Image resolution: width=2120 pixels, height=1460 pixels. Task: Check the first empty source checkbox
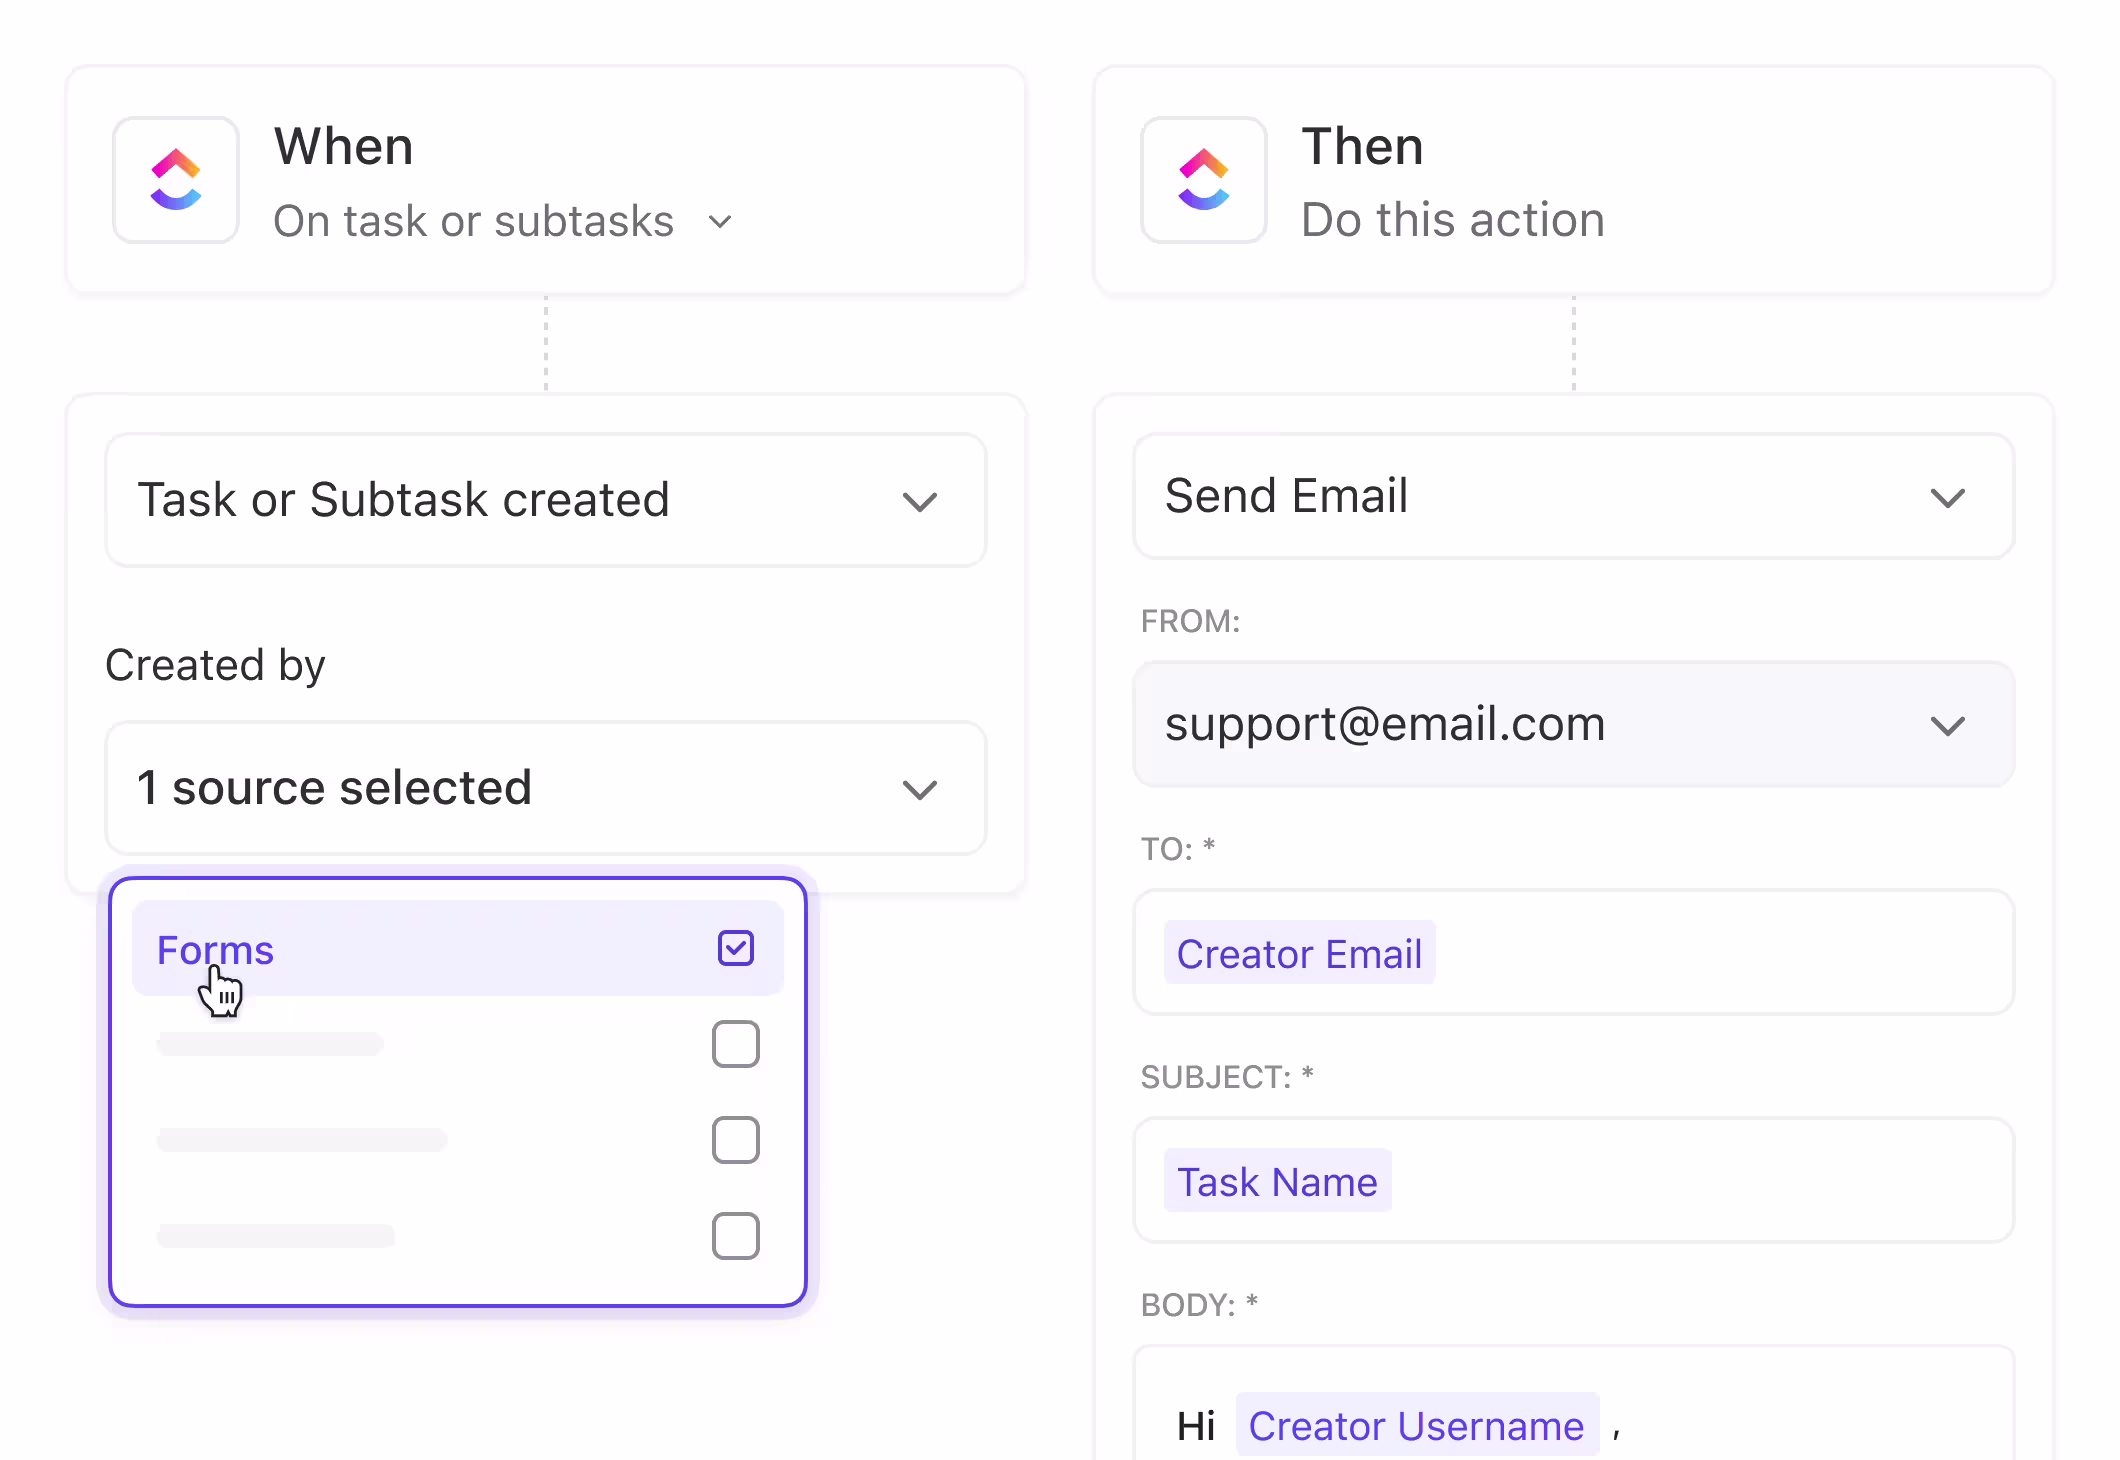[736, 1044]
